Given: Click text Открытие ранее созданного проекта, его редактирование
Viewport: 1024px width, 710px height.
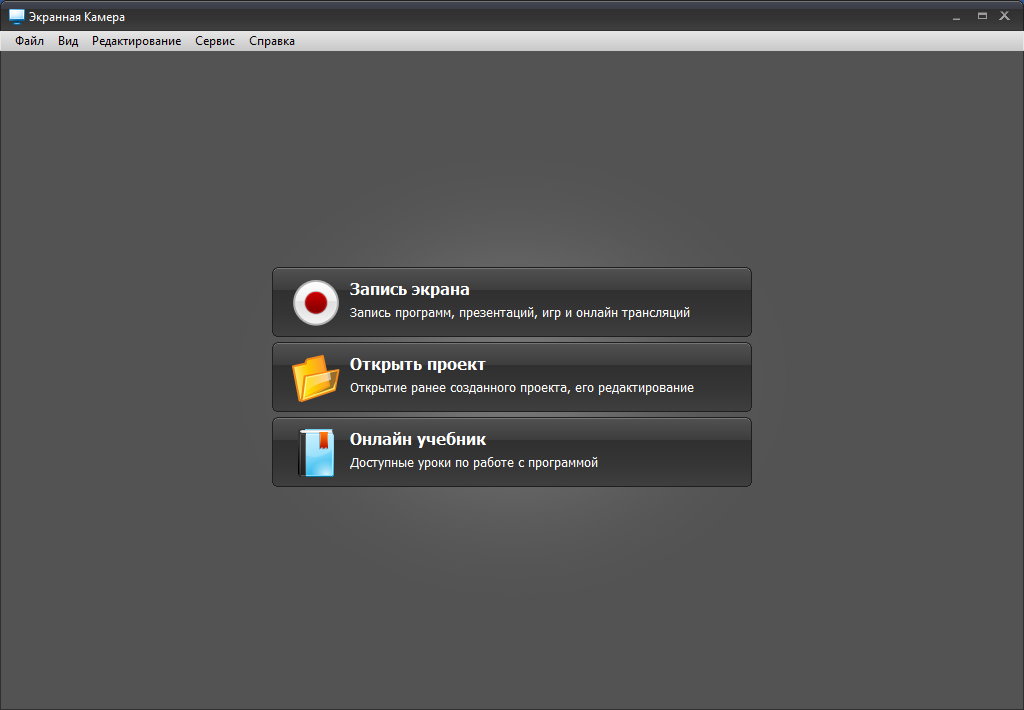Looking at the screenshot, I should click(522, 388).
